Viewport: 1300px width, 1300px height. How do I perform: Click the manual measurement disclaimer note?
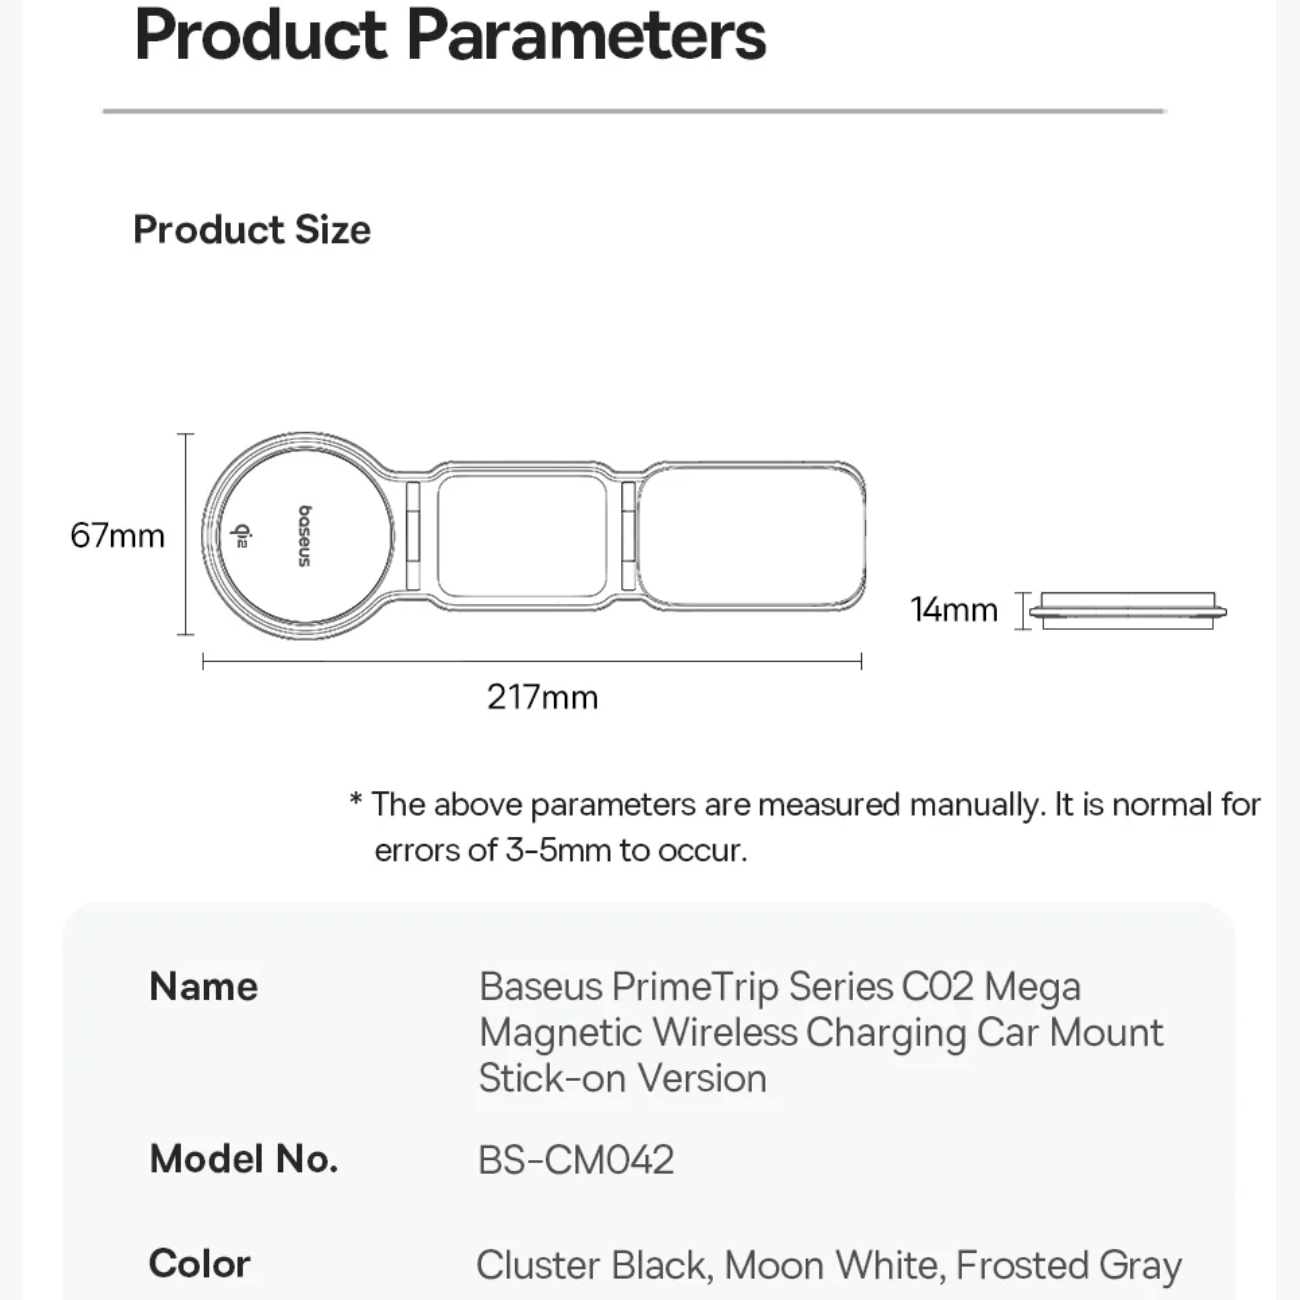(x=805, y=827)
